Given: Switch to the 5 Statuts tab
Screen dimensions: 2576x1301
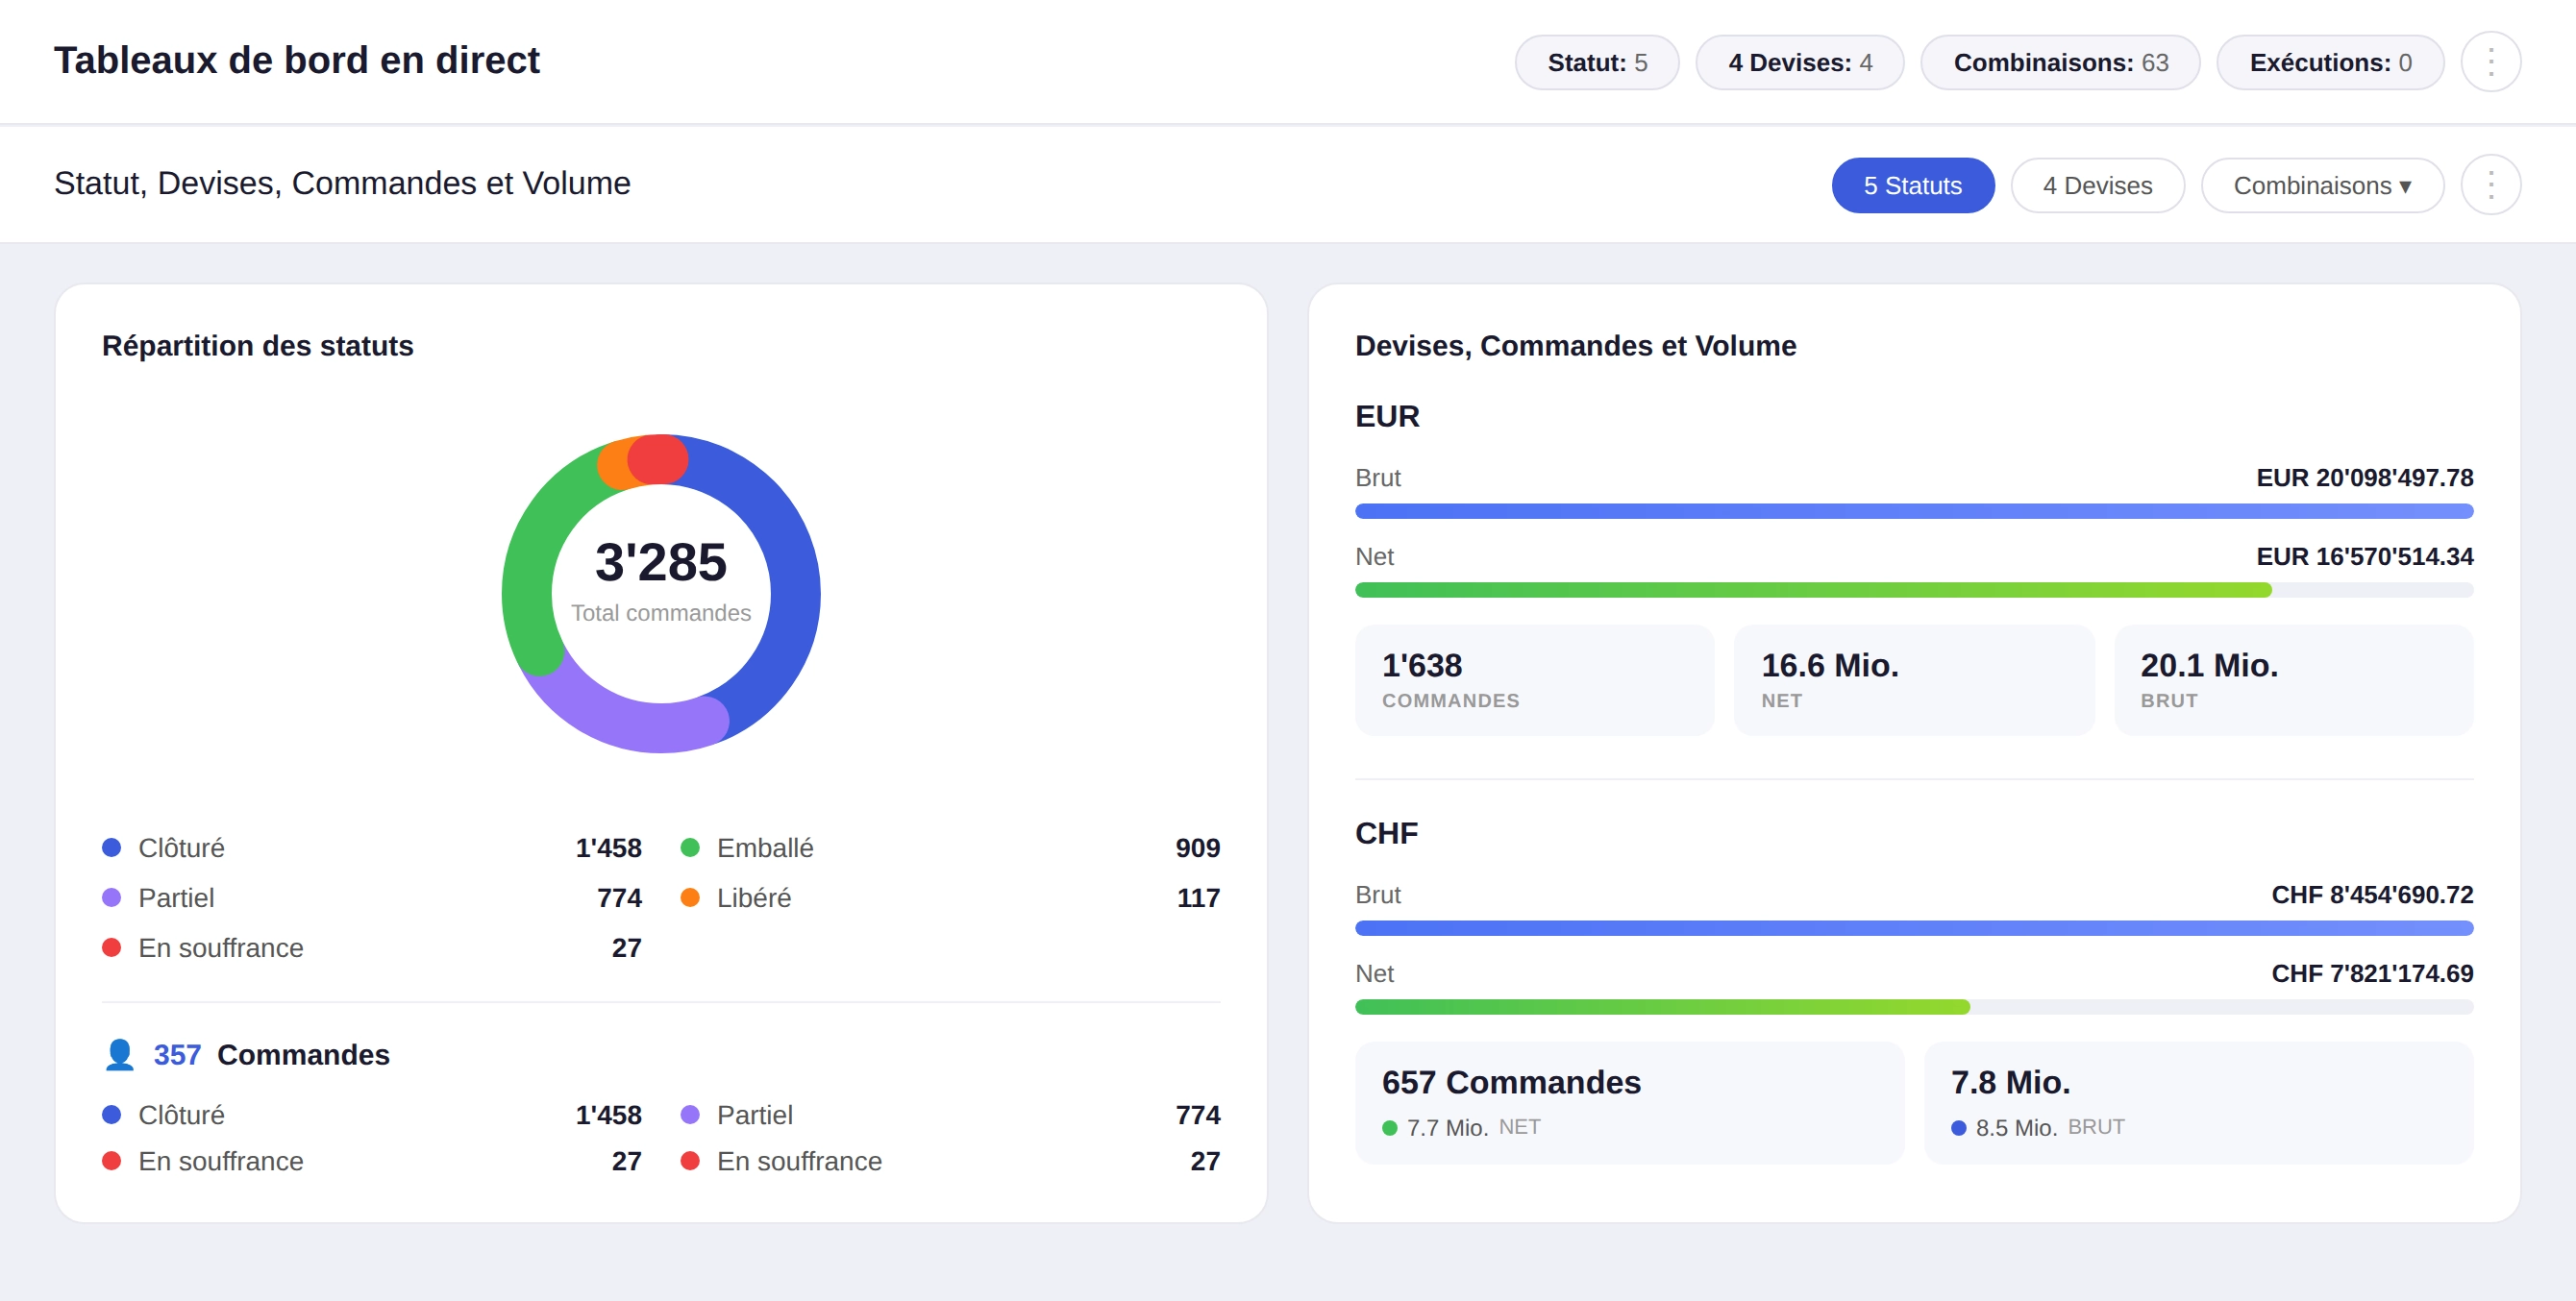Looking at the screenshot, I should 1912,185.
